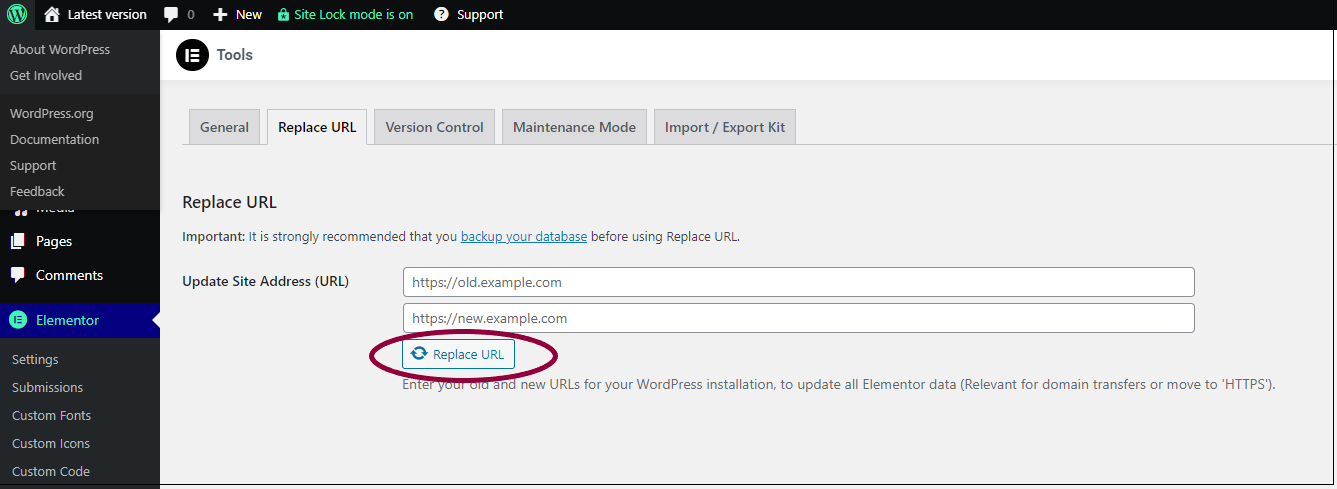1337x489 pixels.
Task: Click the Support question mark icon
Action: [441, 14]
